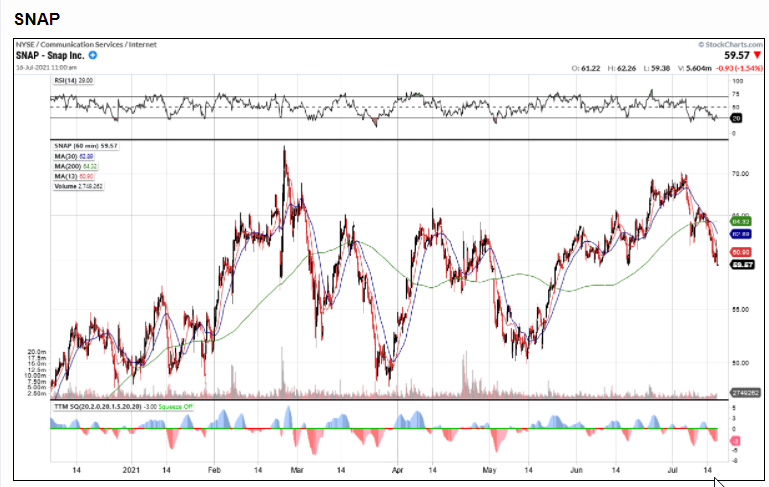This screenshot has height=487, width=769.
Task: Click the 50.00 price axis label
Action: (740, 363)
